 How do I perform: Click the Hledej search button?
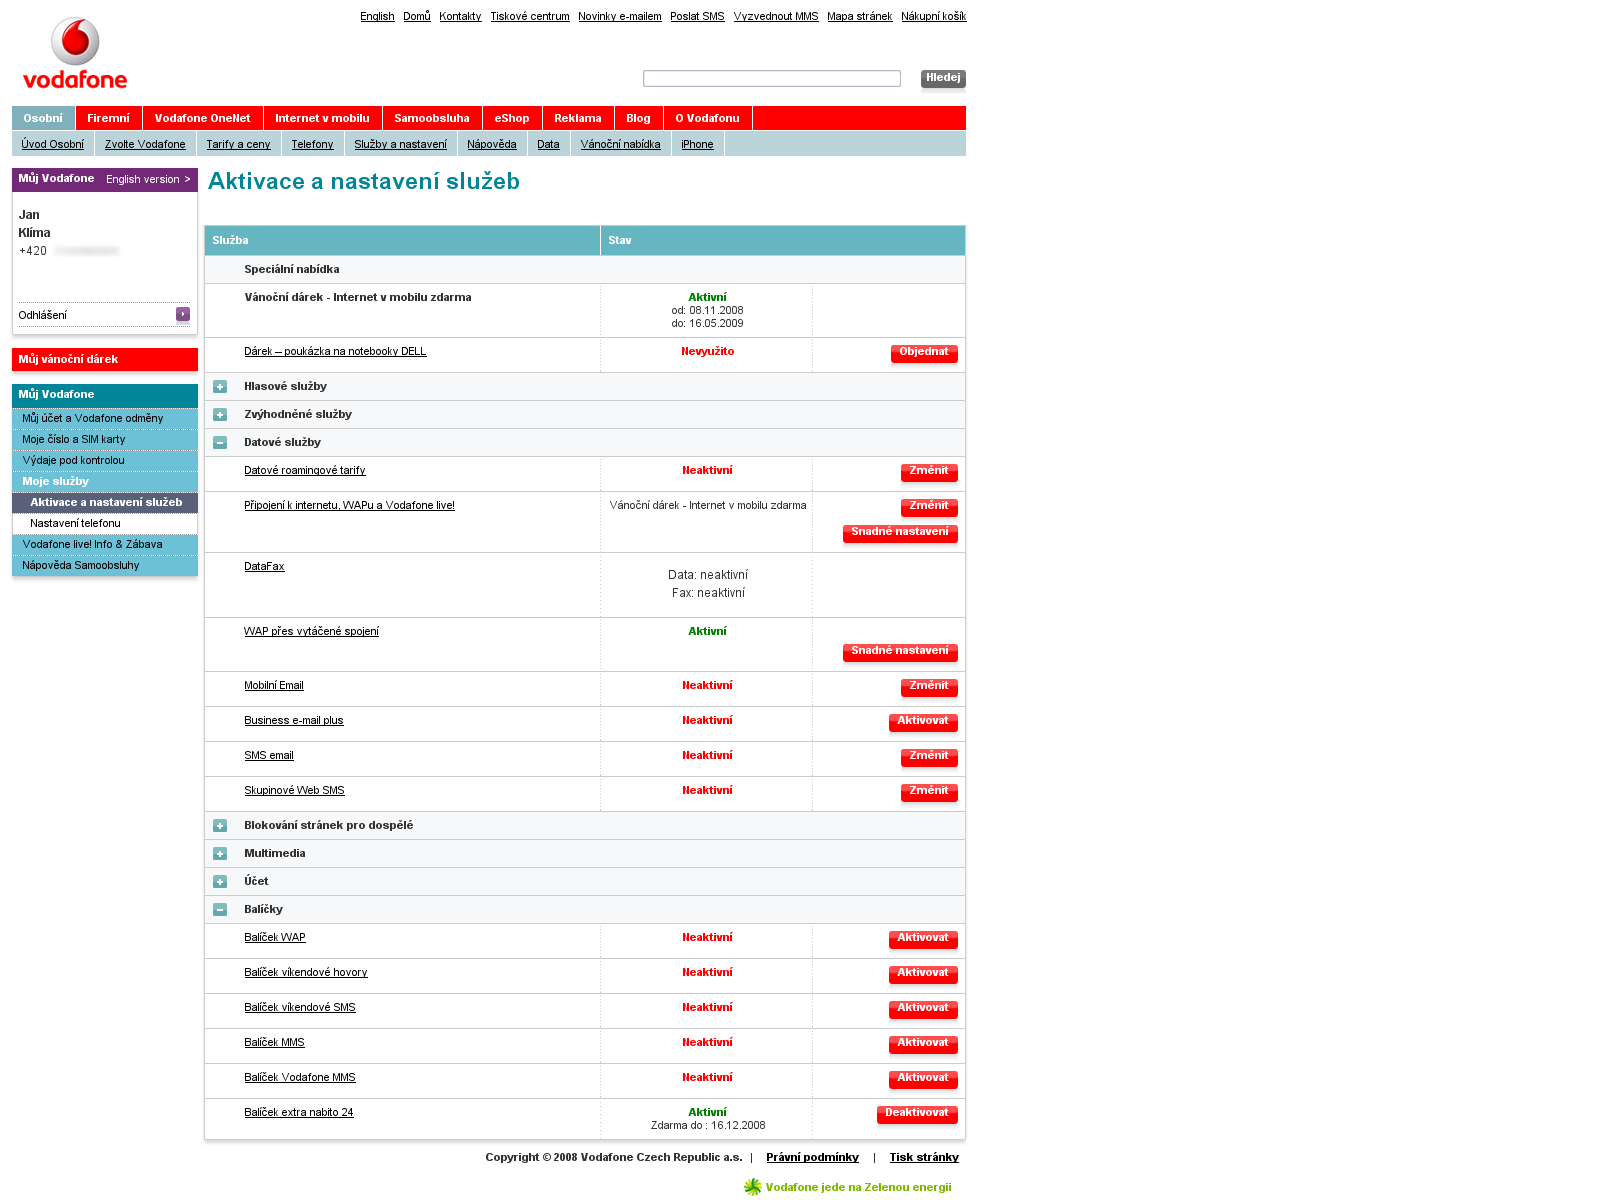coord(943,78)
